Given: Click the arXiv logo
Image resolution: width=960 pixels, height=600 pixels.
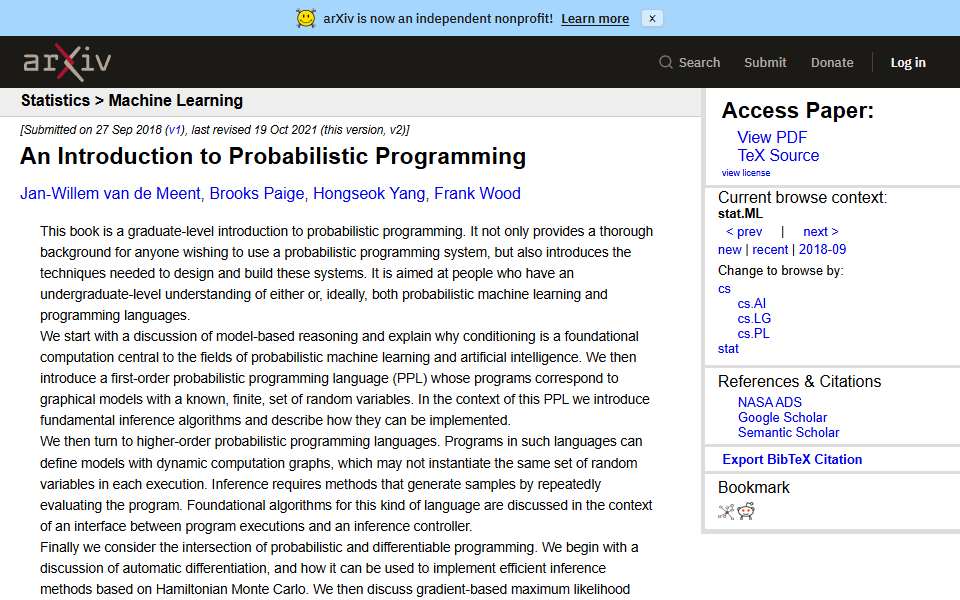Looking at the screenshot, I should click(x=67, y=62).
